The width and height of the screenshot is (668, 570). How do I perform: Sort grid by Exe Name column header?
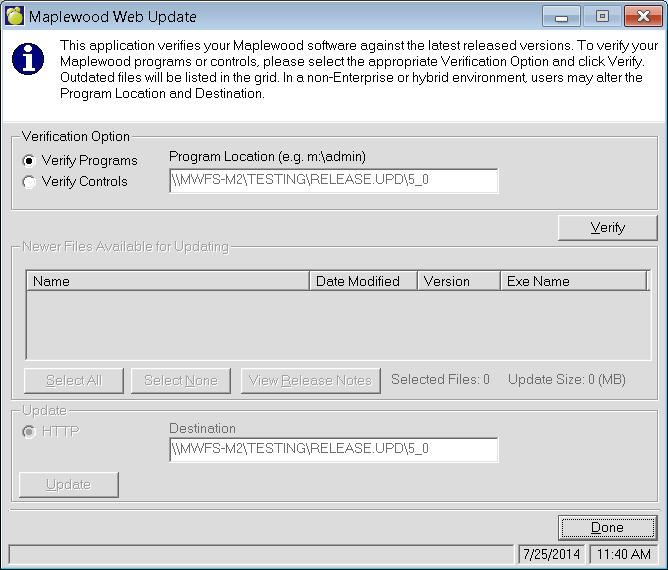(573, 281)
